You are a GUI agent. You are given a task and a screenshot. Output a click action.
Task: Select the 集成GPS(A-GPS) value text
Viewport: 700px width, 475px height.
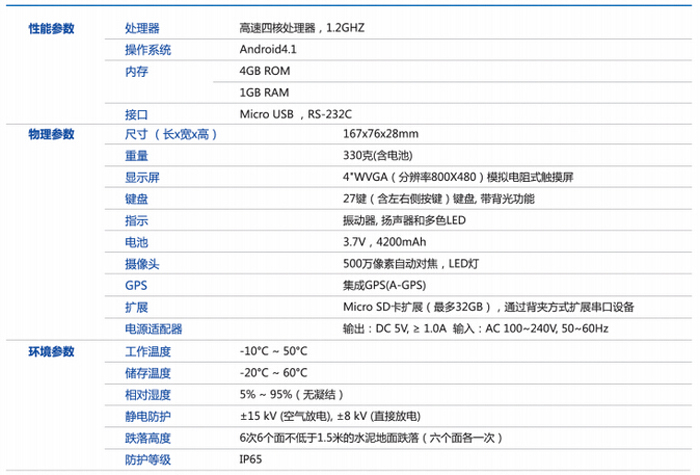click(x=385, y=286)
